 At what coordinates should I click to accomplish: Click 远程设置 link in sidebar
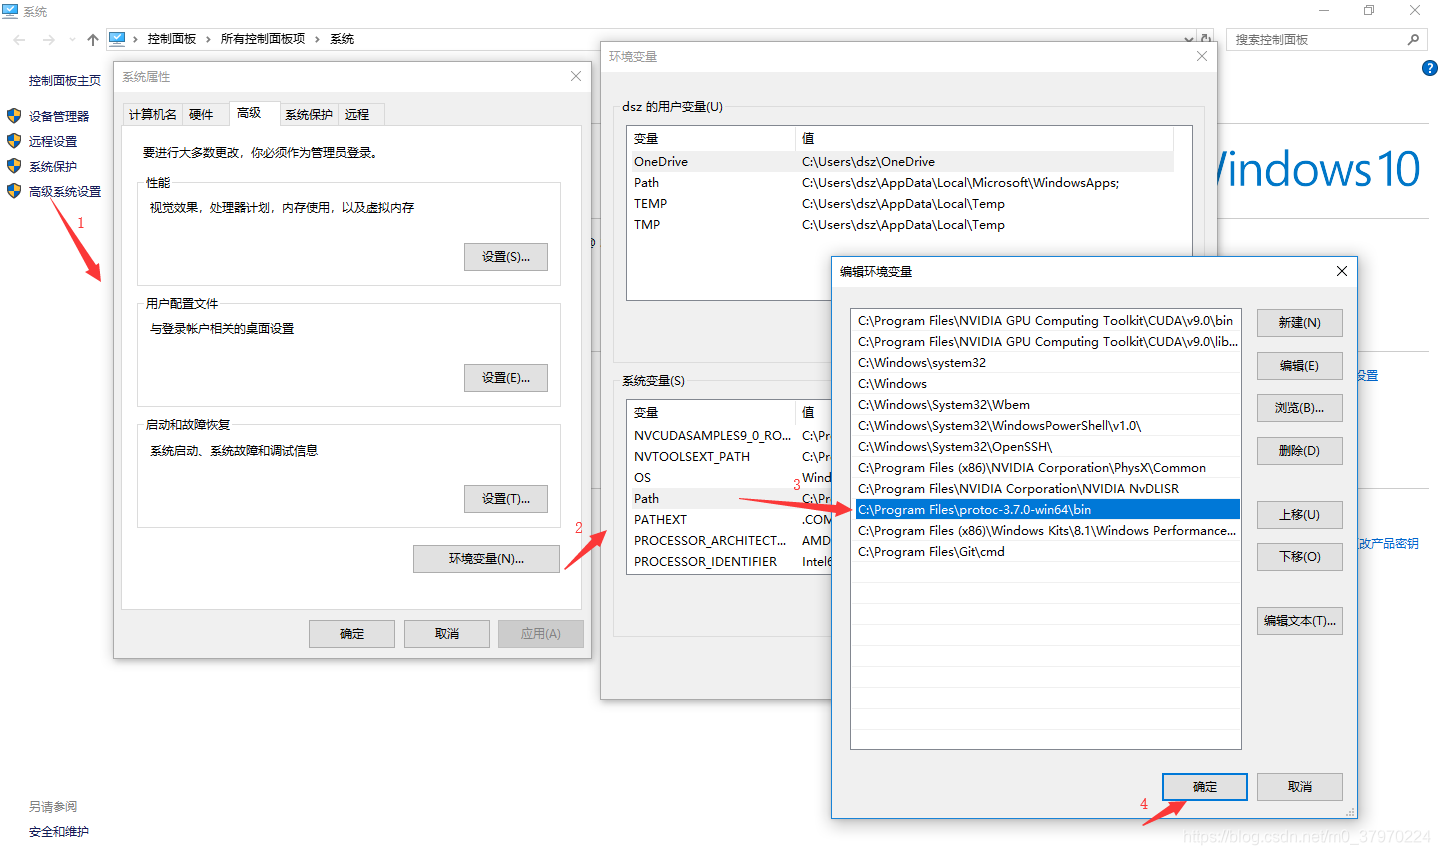pyautogui.click(x=53, y=141)
